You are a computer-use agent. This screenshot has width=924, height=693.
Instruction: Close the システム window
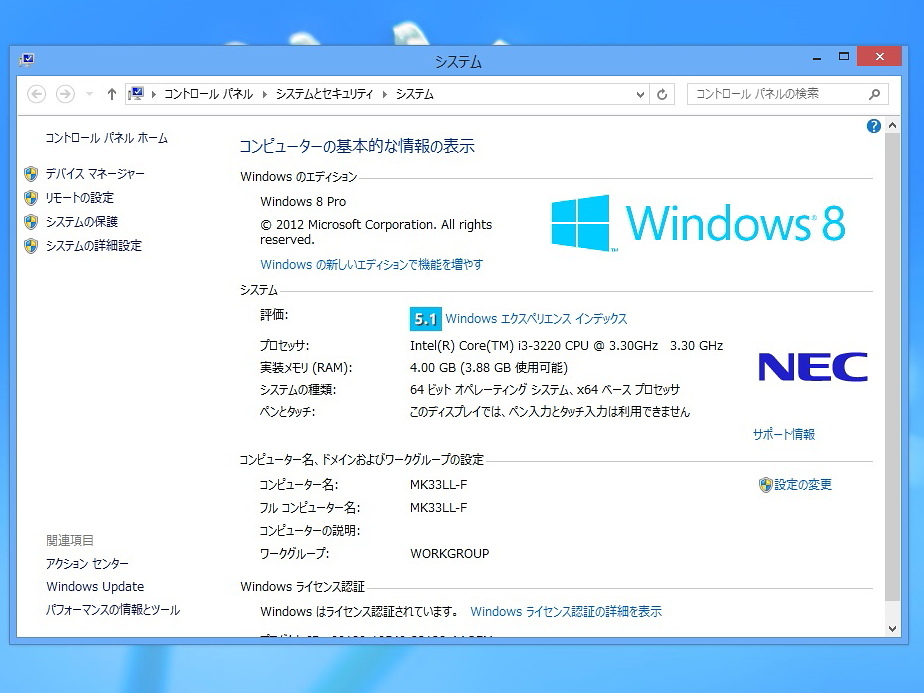[x=880, y=57]
